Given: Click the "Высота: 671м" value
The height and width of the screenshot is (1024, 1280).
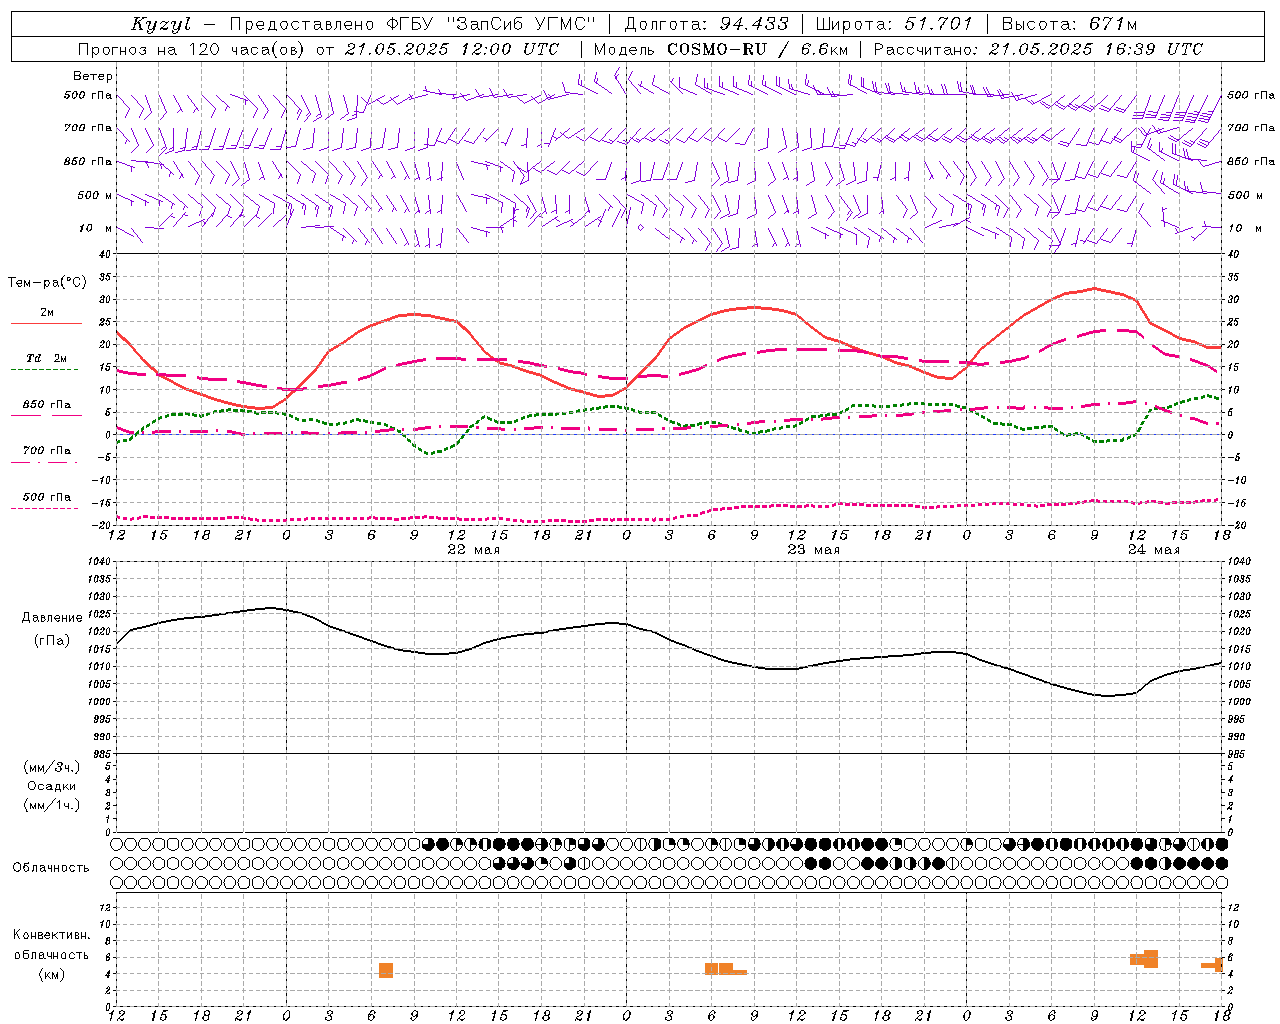Looking at the screenshot, I should 1069,24.
